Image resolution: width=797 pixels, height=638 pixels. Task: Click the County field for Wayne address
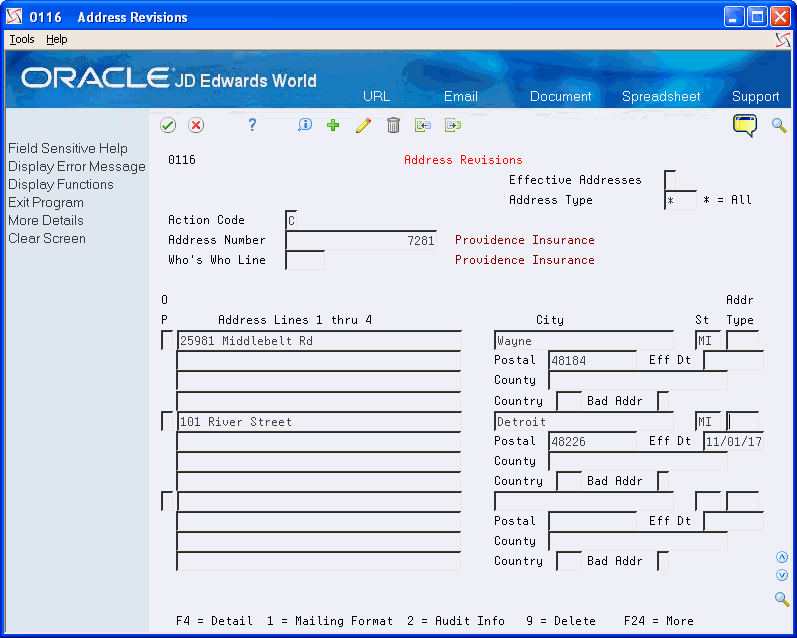(x=638, y=380)
